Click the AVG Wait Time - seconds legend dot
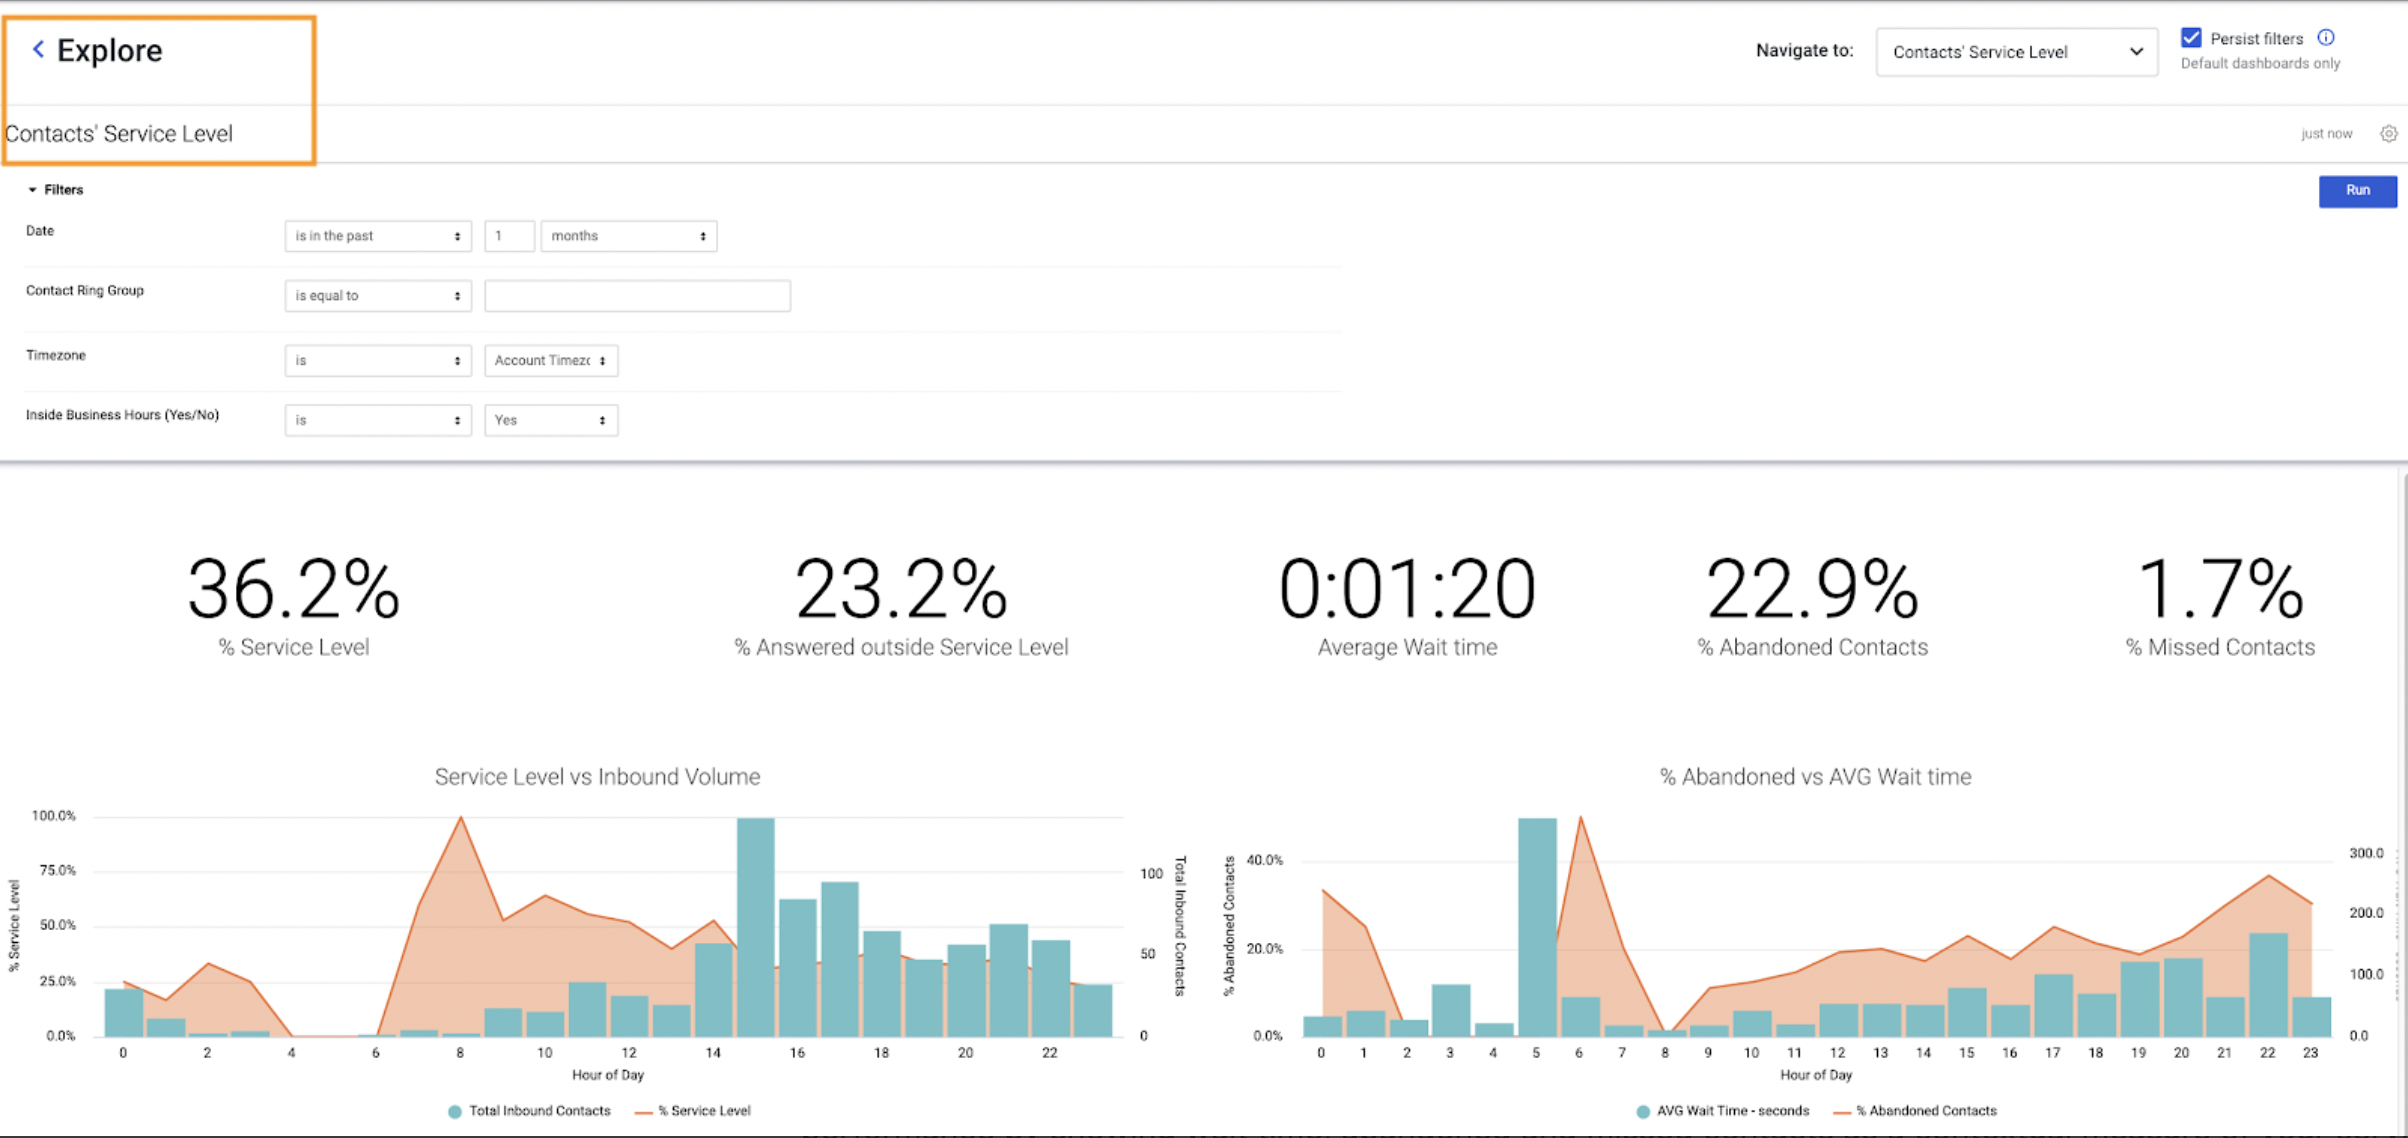Screen dimensions: 2408x1138 tap(1641, 1110)
